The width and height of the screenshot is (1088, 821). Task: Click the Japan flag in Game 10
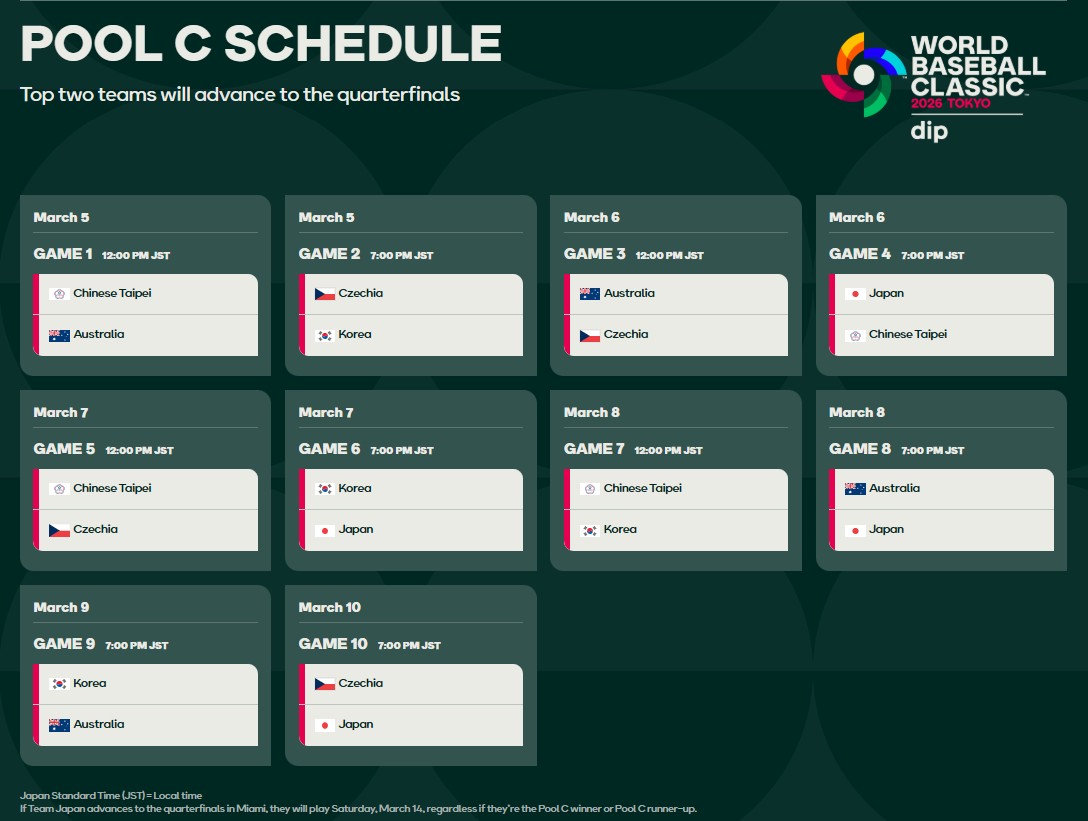(324, 725)
